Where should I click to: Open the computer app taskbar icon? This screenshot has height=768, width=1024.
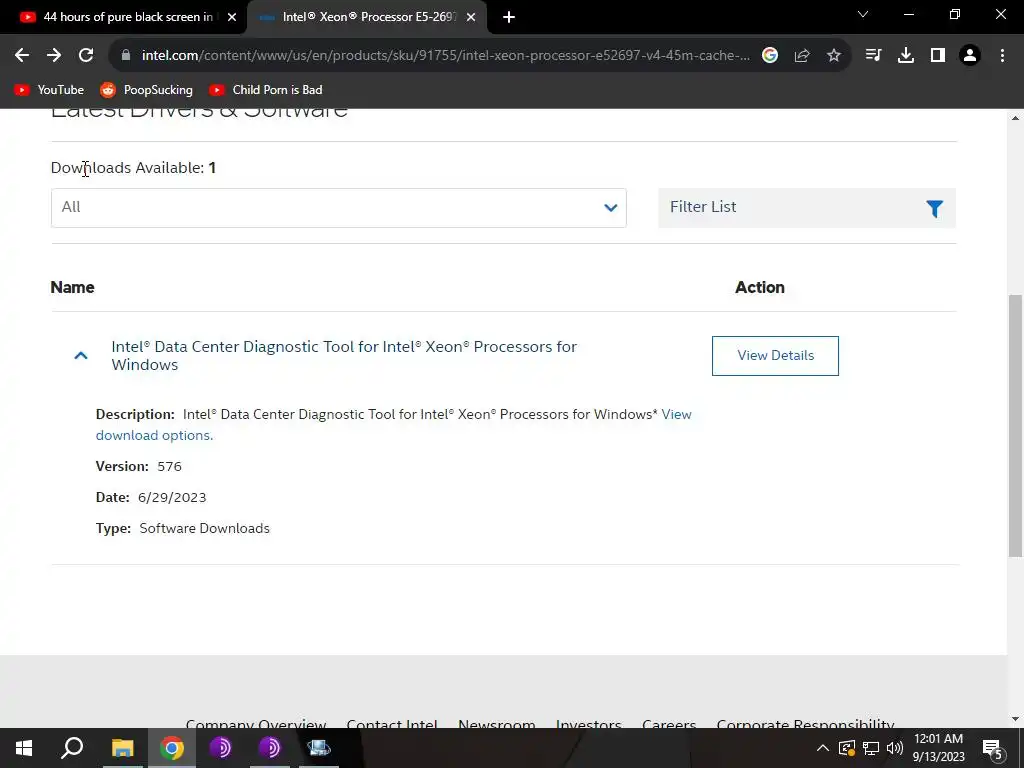tap(319, 748)
